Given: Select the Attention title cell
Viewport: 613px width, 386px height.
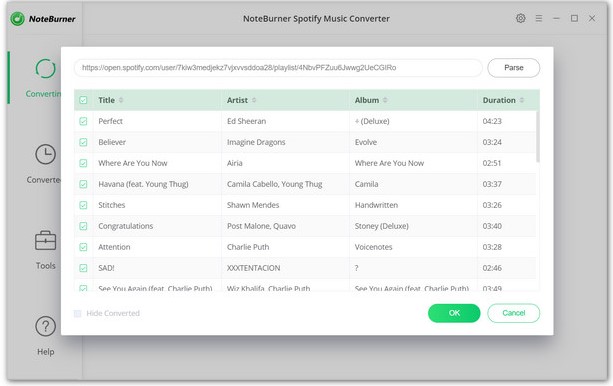Looking at the screenshot, I should click(157, 247).
